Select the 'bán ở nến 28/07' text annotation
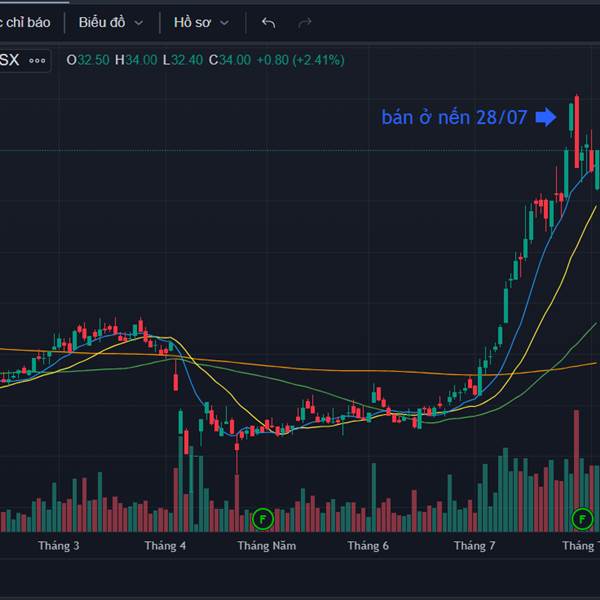Viewport: 600px width, 600px height. [x=454, y=117]
